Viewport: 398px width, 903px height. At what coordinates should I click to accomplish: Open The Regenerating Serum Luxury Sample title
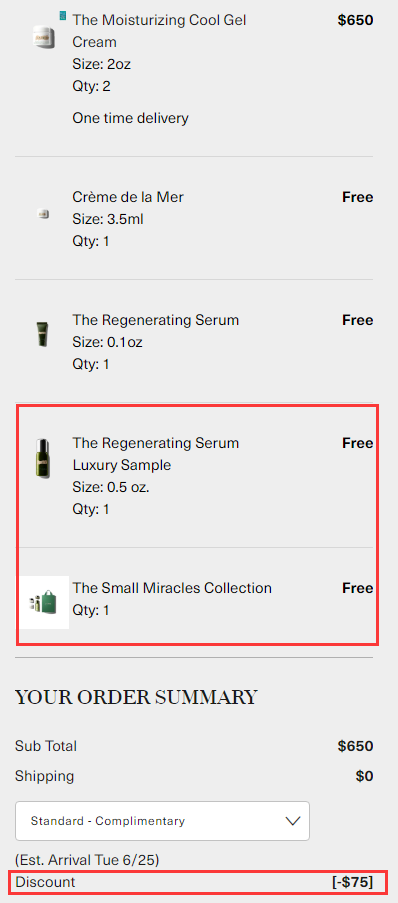pos(156,454)
